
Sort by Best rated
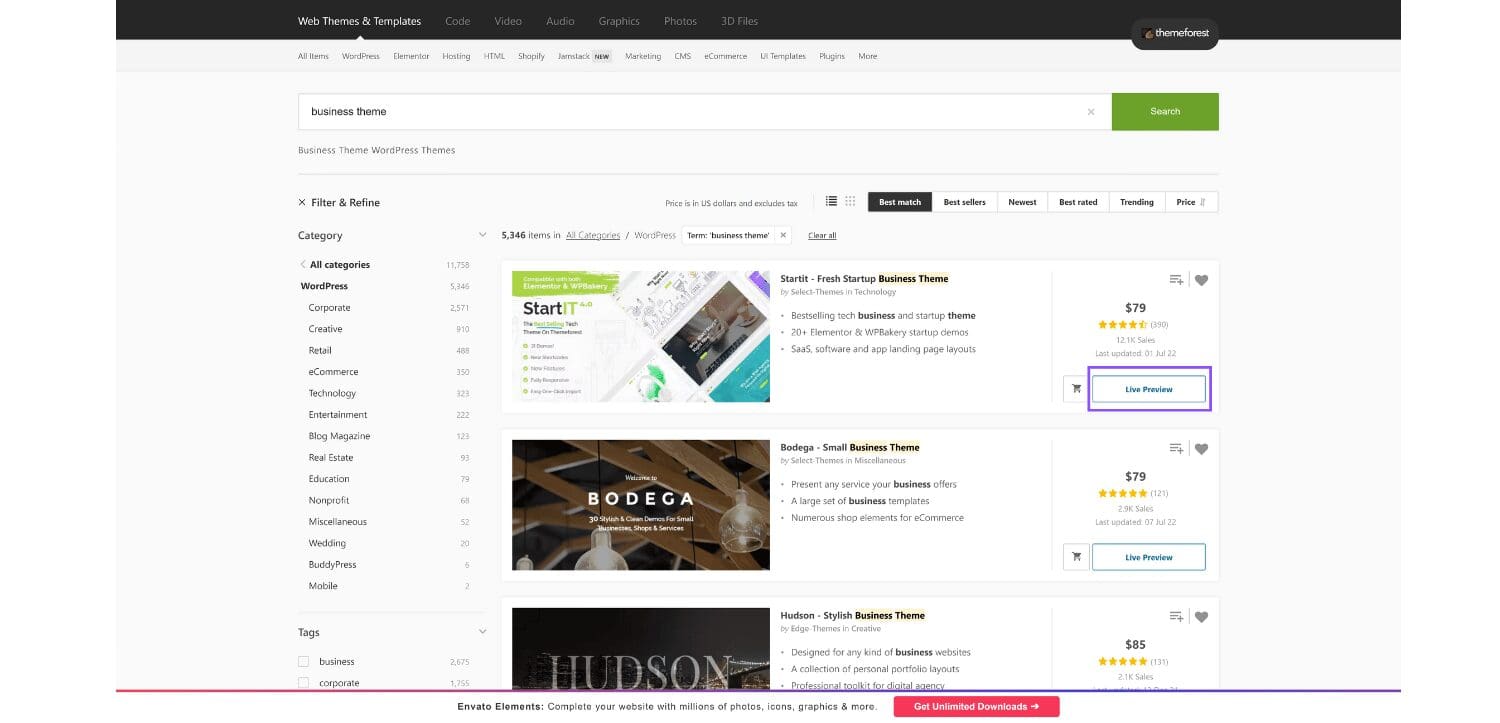click(x=1078, y=202)
